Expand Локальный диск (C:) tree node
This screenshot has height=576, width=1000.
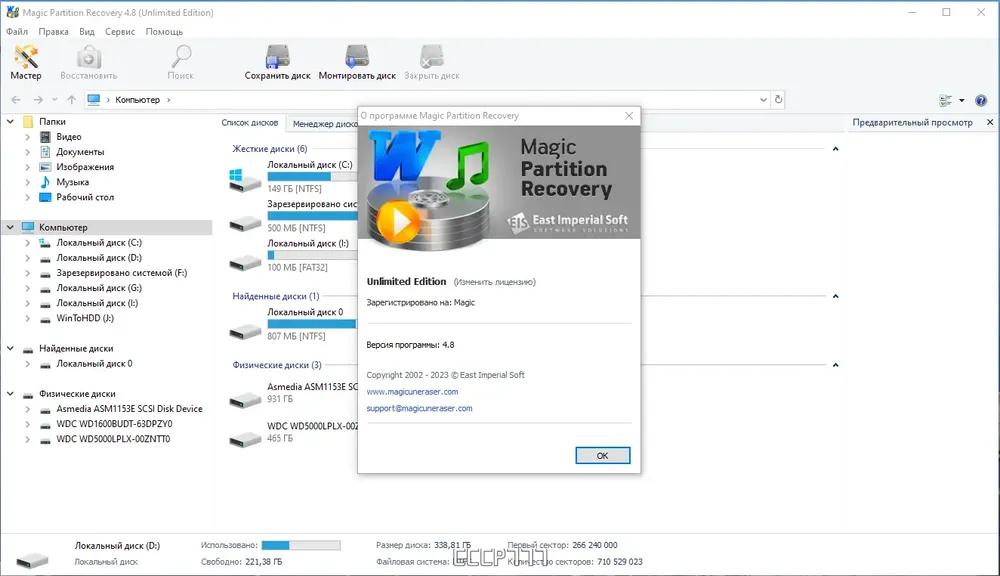(x=27, y=242)
